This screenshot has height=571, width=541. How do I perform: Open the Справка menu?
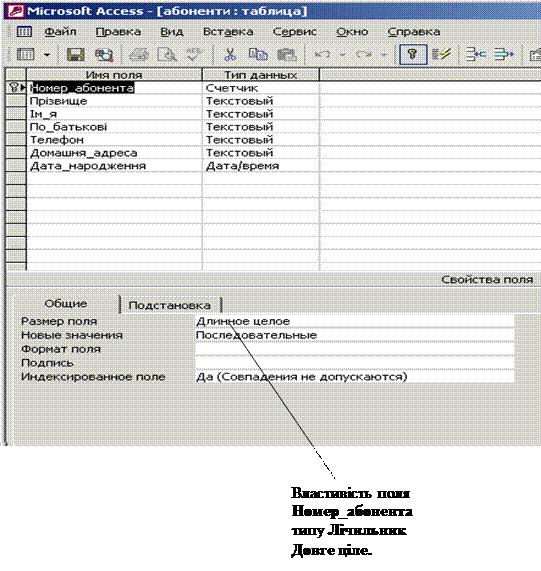point(414,32)
